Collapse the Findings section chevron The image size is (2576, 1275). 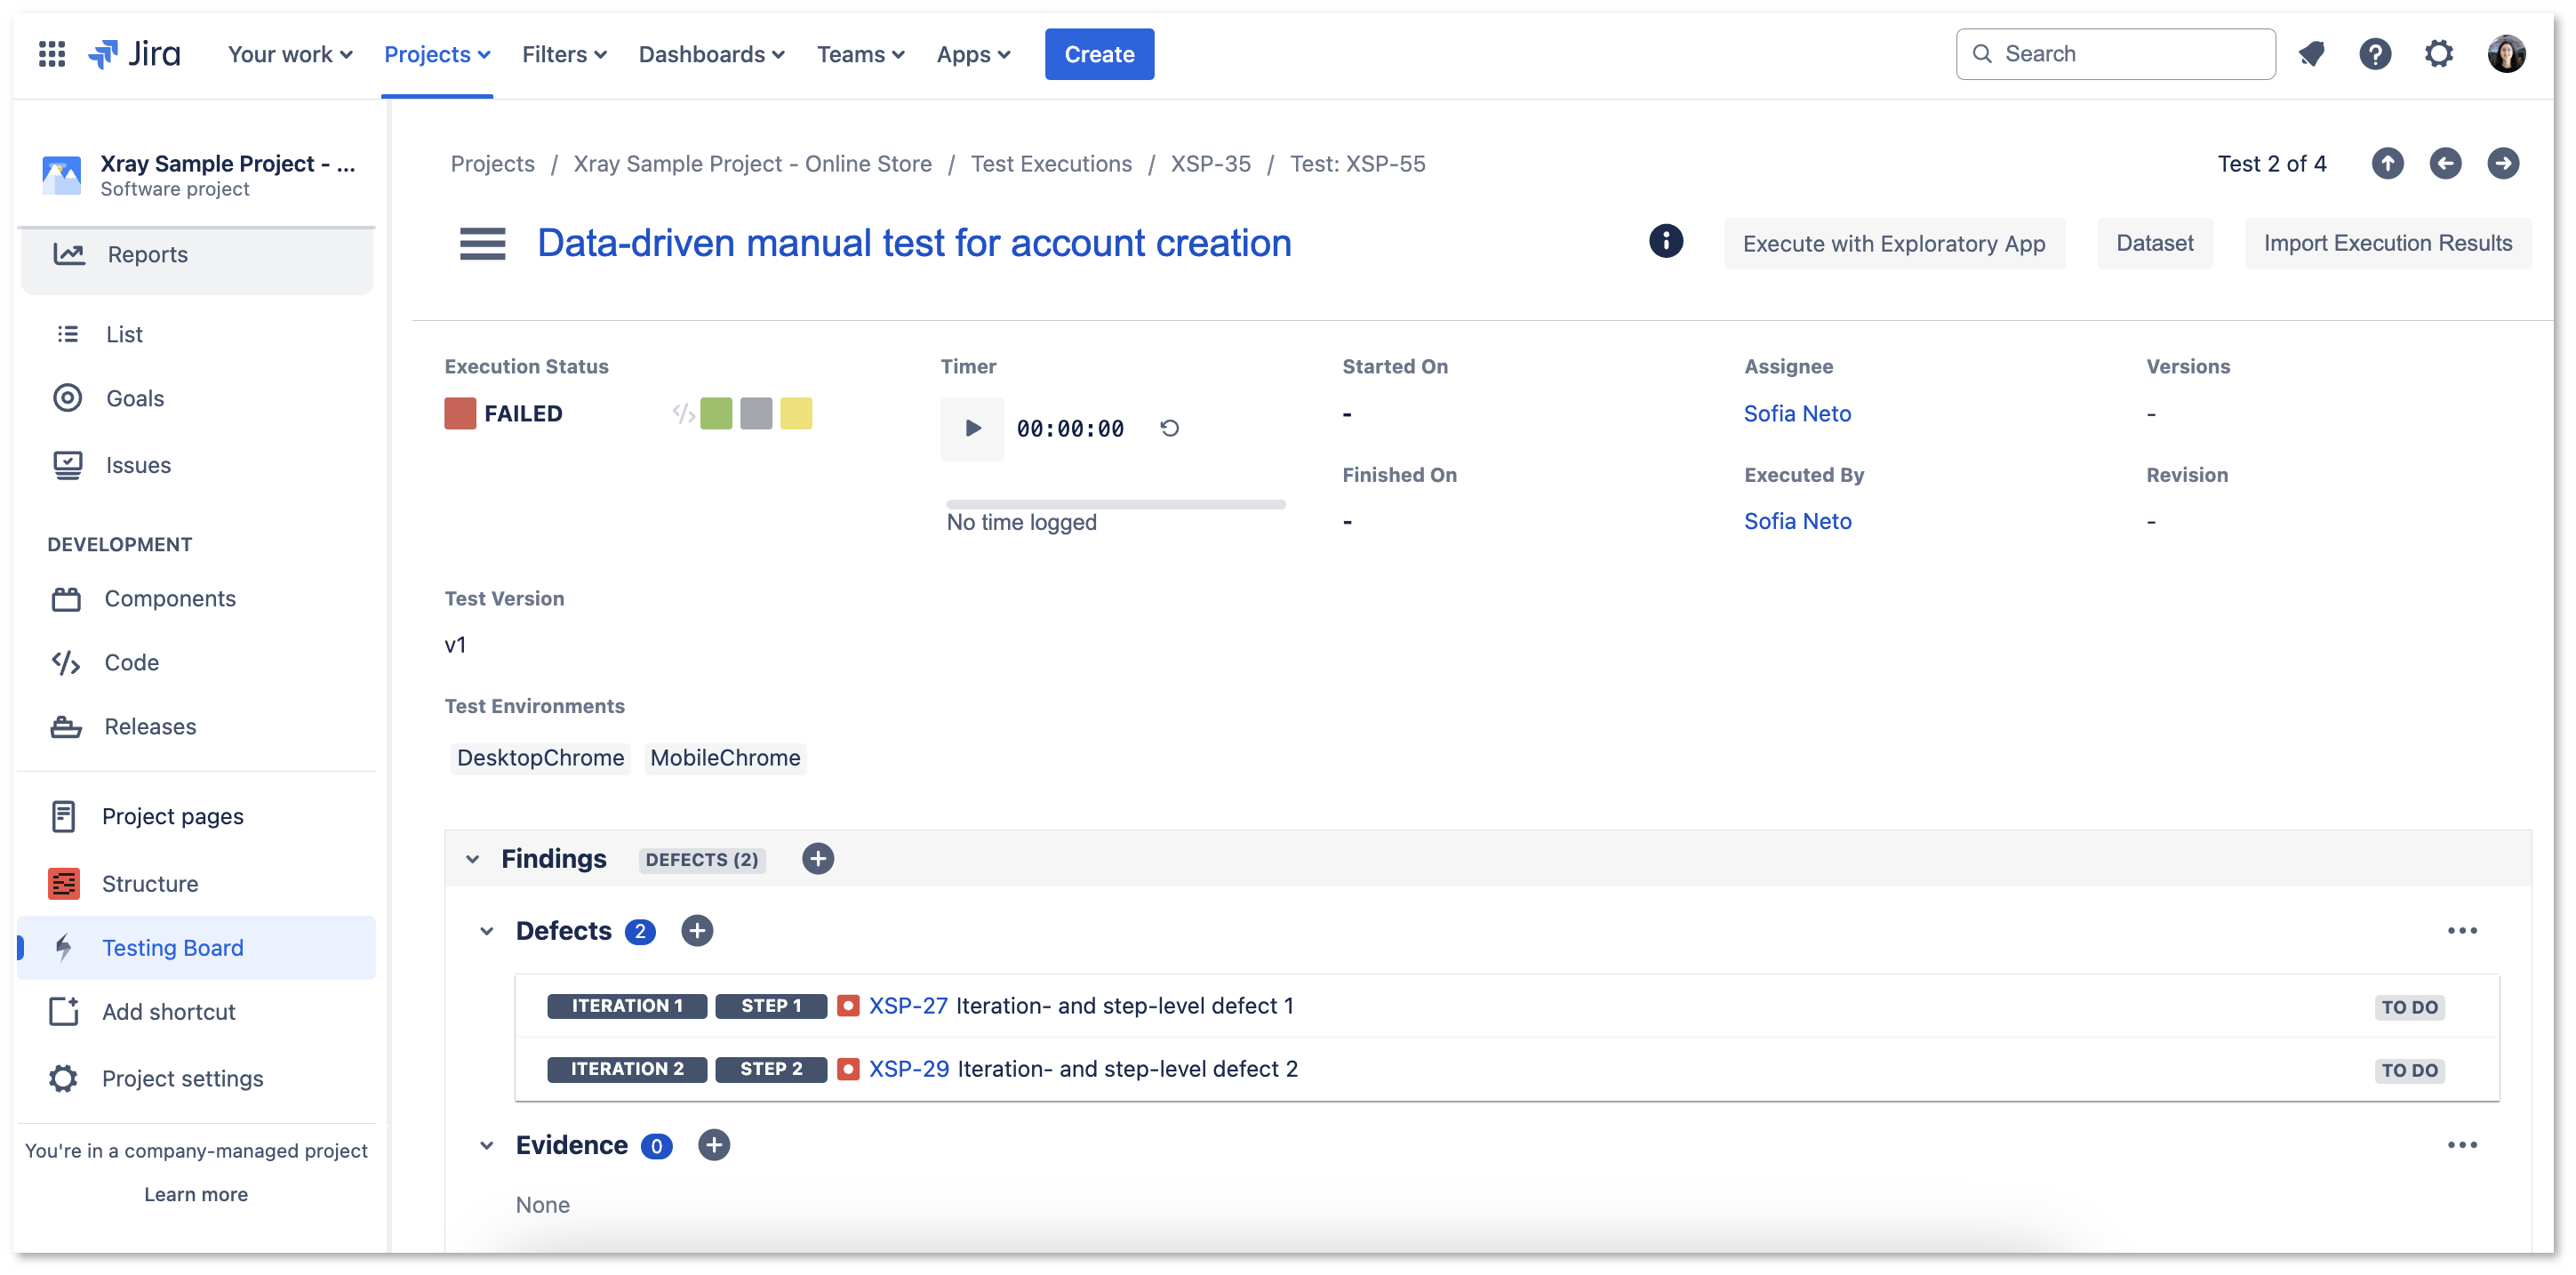point(472,859)
